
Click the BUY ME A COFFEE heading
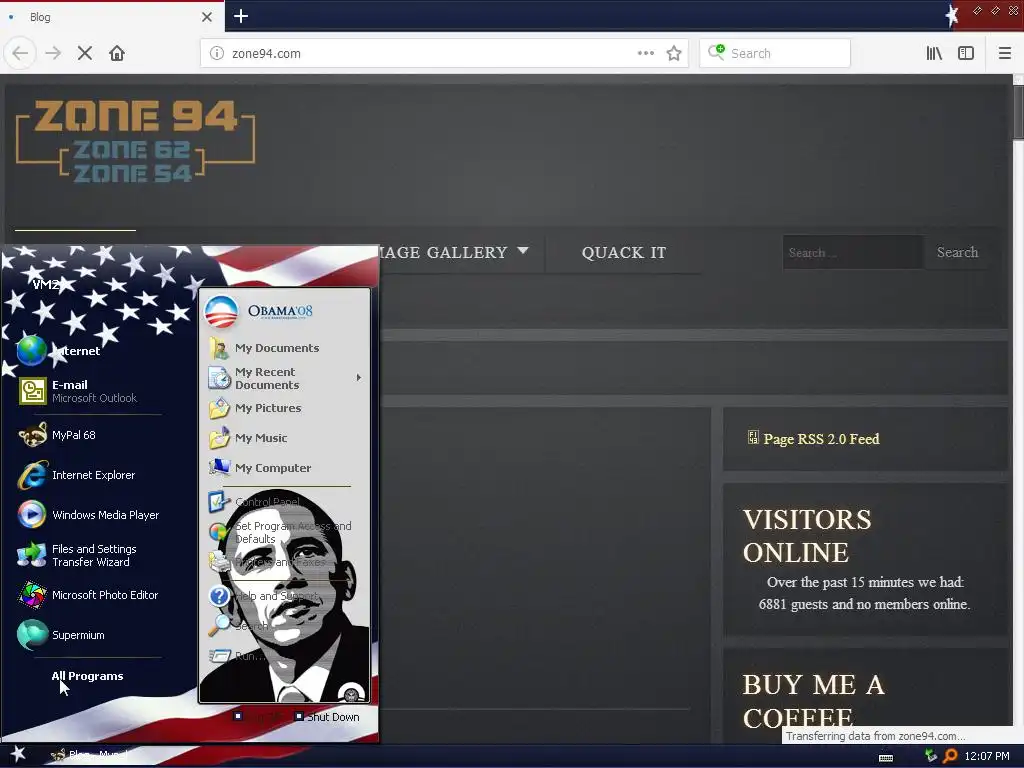point(813,701)
